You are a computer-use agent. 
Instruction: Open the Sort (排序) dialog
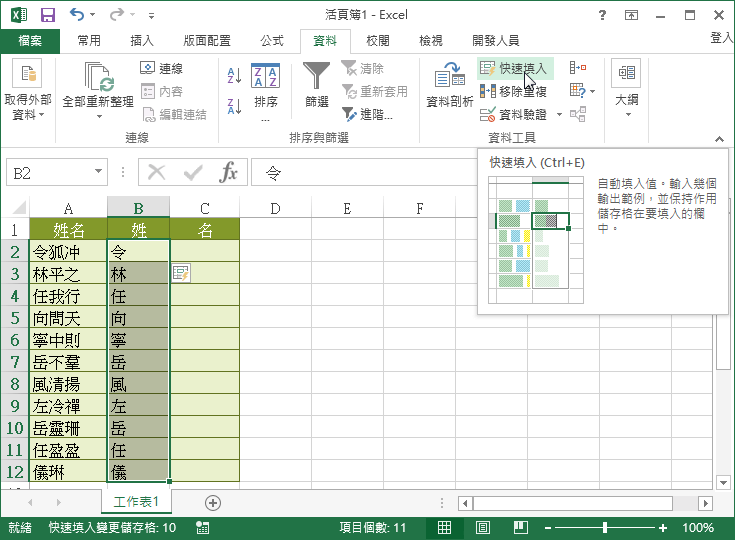pos(265,91)
